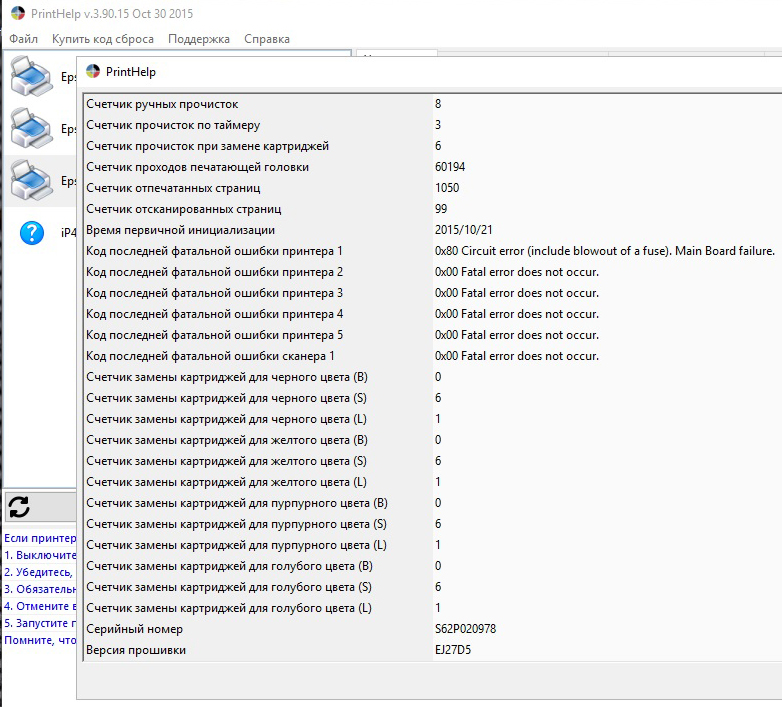Select the first Epson printer icon
The image size is (782, 707).
point(31,76)
